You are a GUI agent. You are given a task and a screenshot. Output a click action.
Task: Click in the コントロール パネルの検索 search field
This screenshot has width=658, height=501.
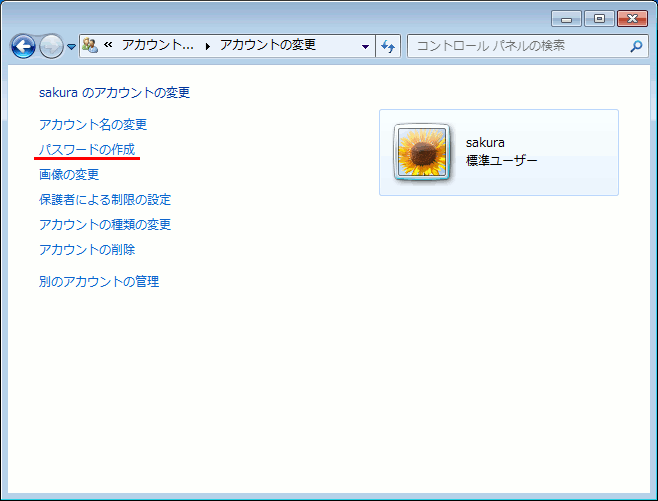pos(515,46)
